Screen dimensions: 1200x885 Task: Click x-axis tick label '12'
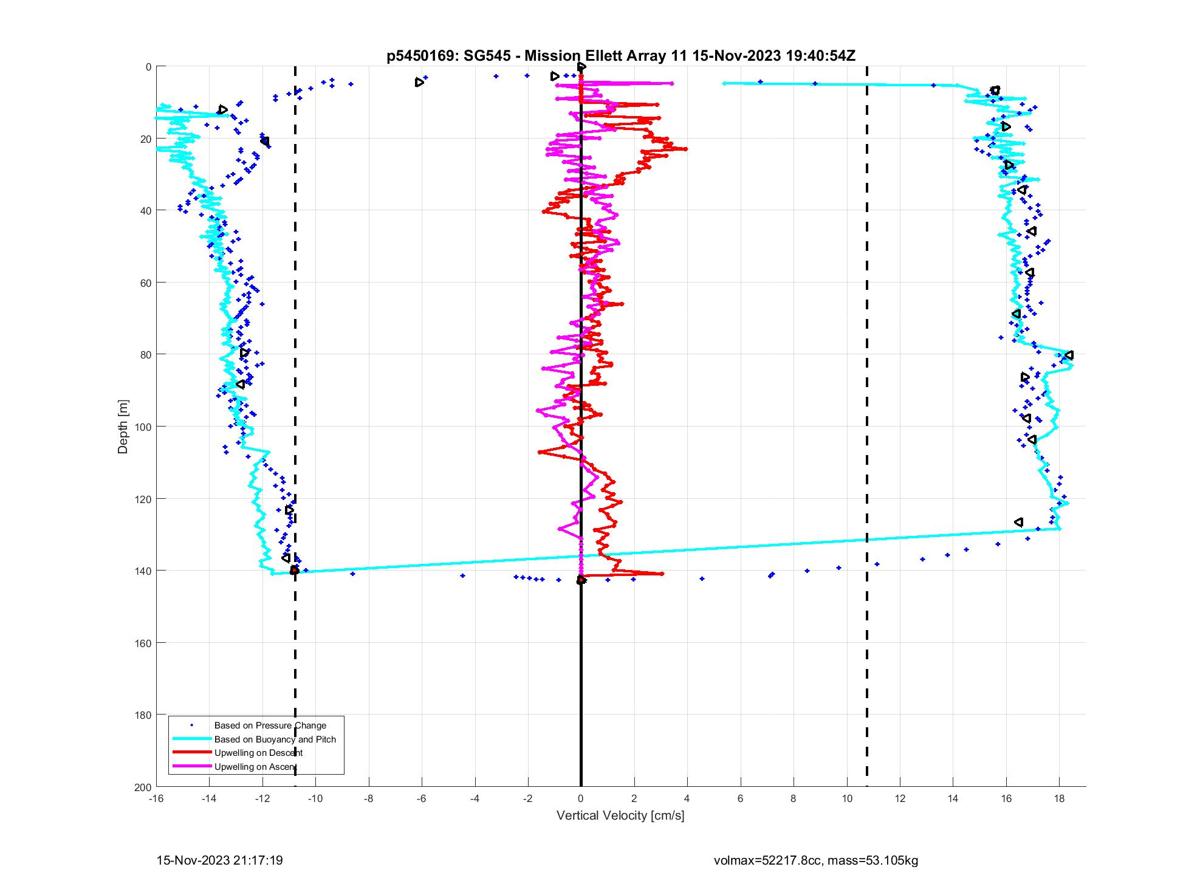tap(899, 798)
